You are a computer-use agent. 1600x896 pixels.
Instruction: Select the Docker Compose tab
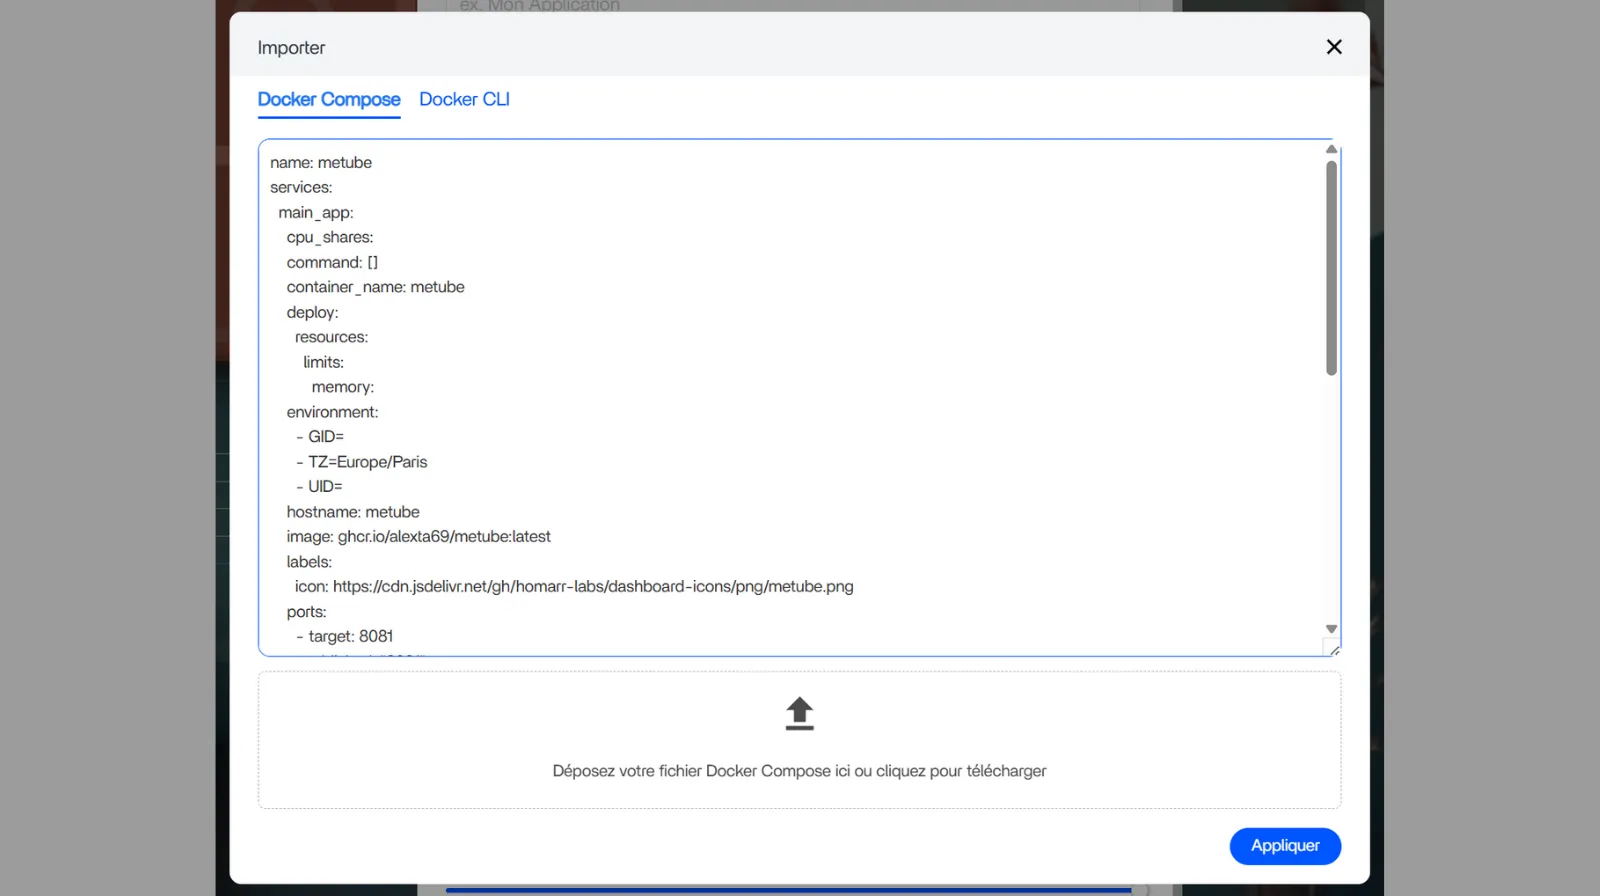pyautogui.click(x=329, y=99)
